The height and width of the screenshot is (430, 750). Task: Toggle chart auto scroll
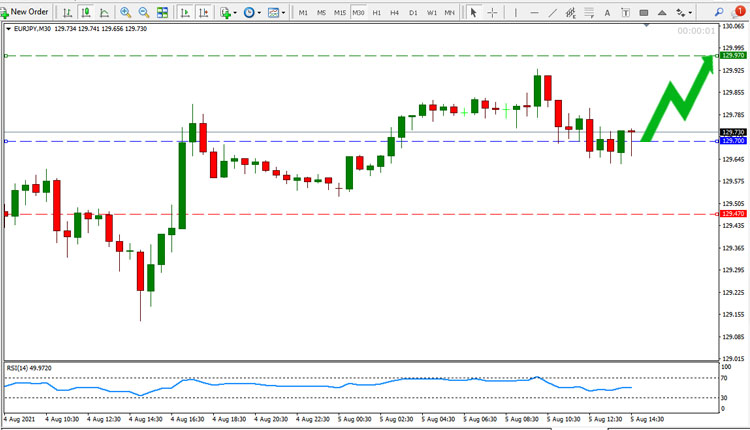click(x=185, y=12)
